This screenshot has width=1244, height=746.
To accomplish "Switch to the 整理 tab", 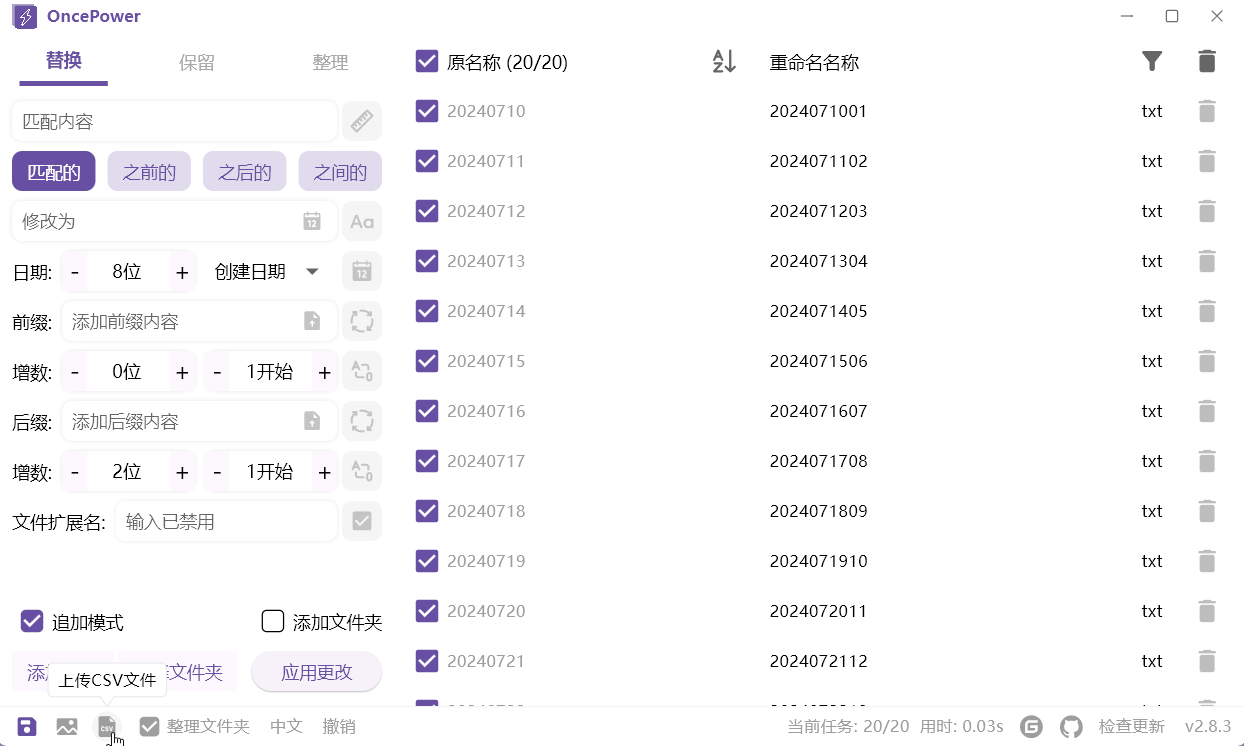I will tap(330, 62).
